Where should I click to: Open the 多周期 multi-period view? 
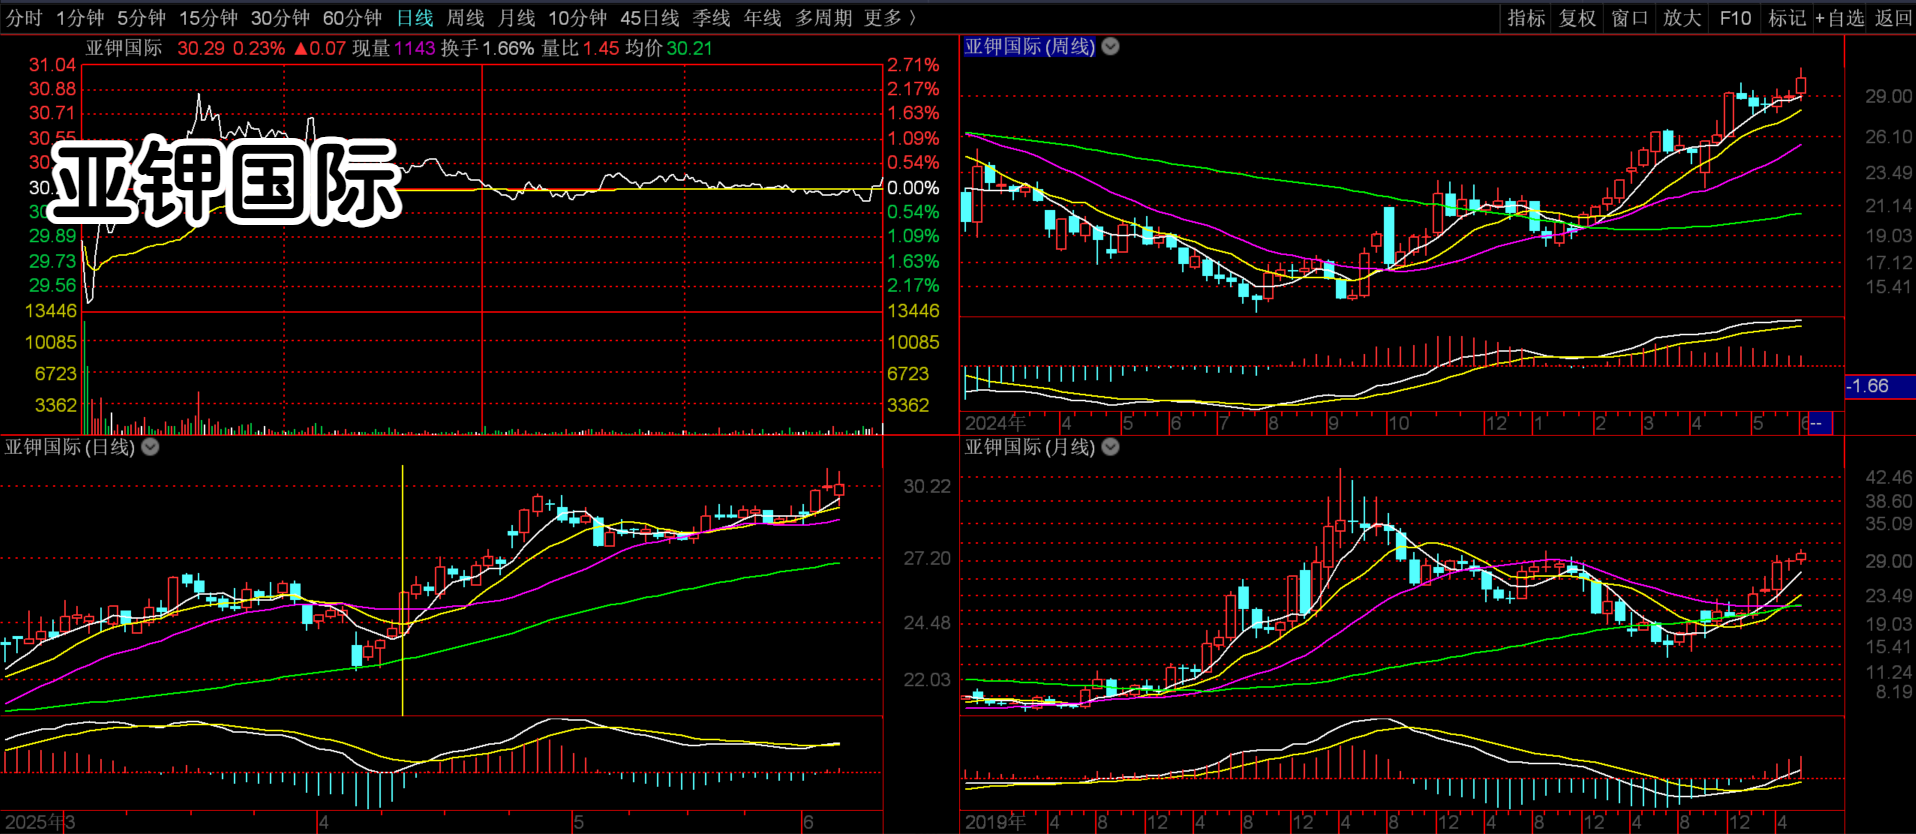coord(823,18)
